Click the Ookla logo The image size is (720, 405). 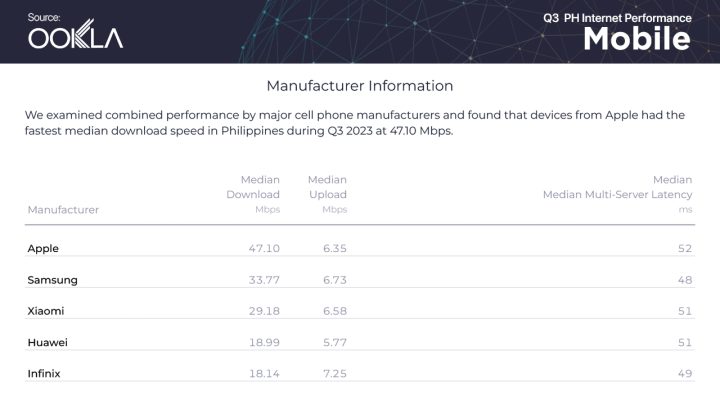pyautogui.click(x=76, y=35)
